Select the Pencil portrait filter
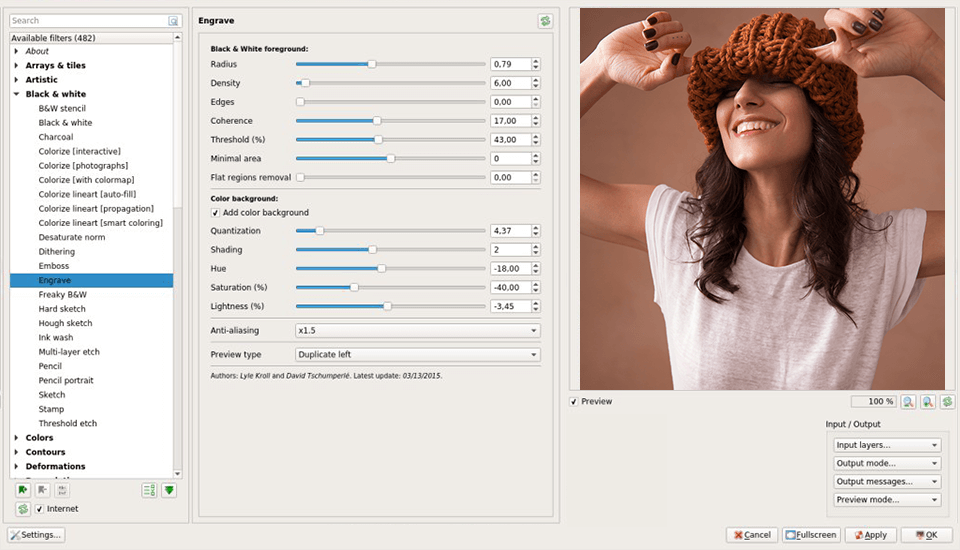This screenshot has width=960, height=550. [x=66, y=380]
